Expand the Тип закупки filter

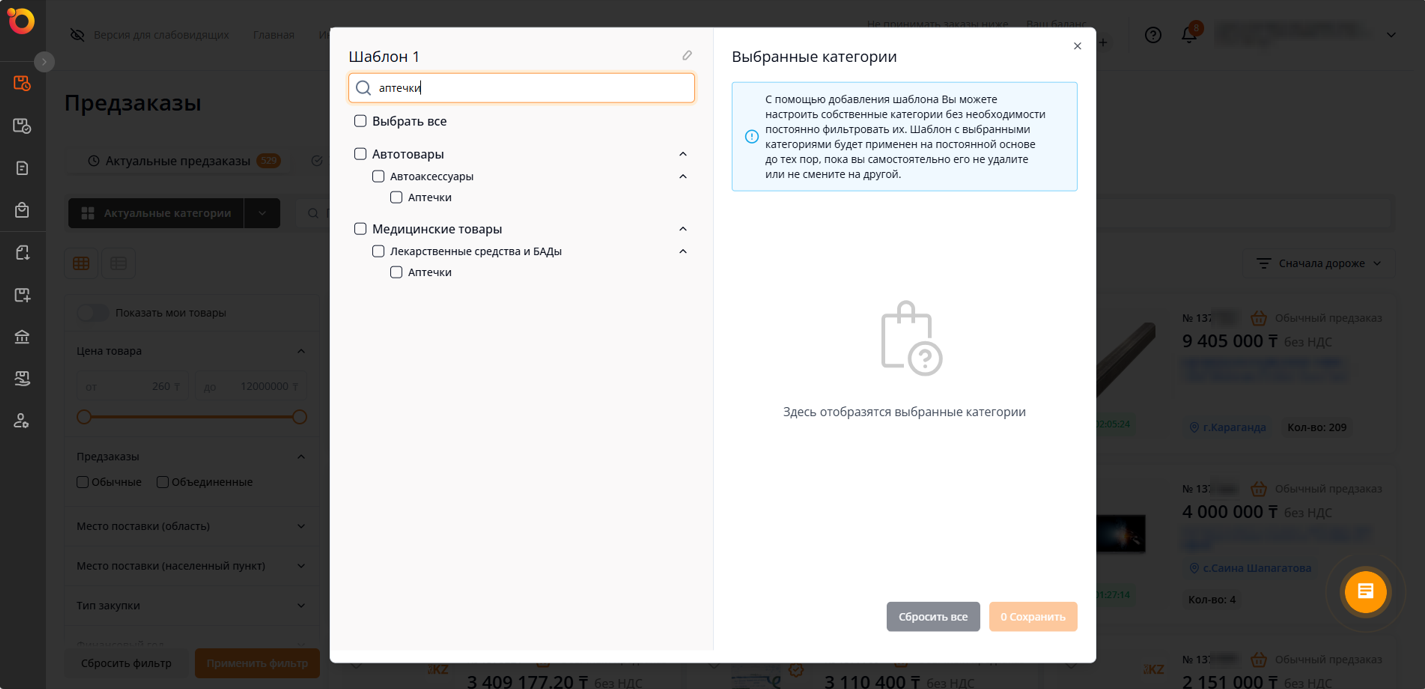coord(301,605)
